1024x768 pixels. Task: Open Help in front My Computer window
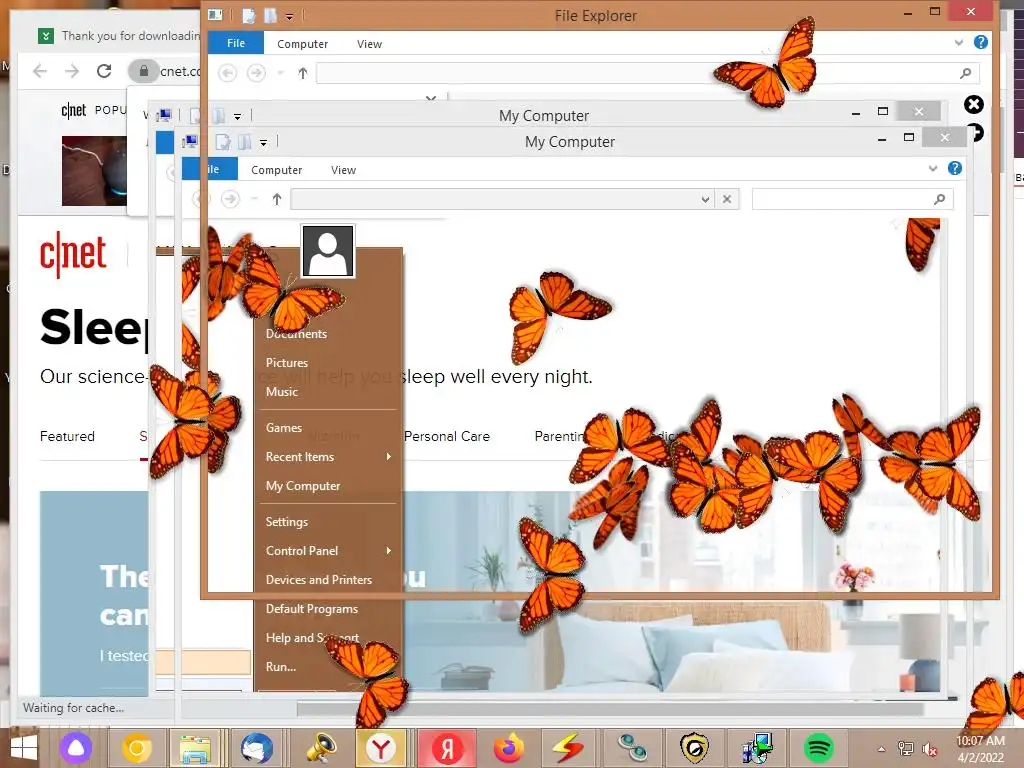(x=955, y=168)
